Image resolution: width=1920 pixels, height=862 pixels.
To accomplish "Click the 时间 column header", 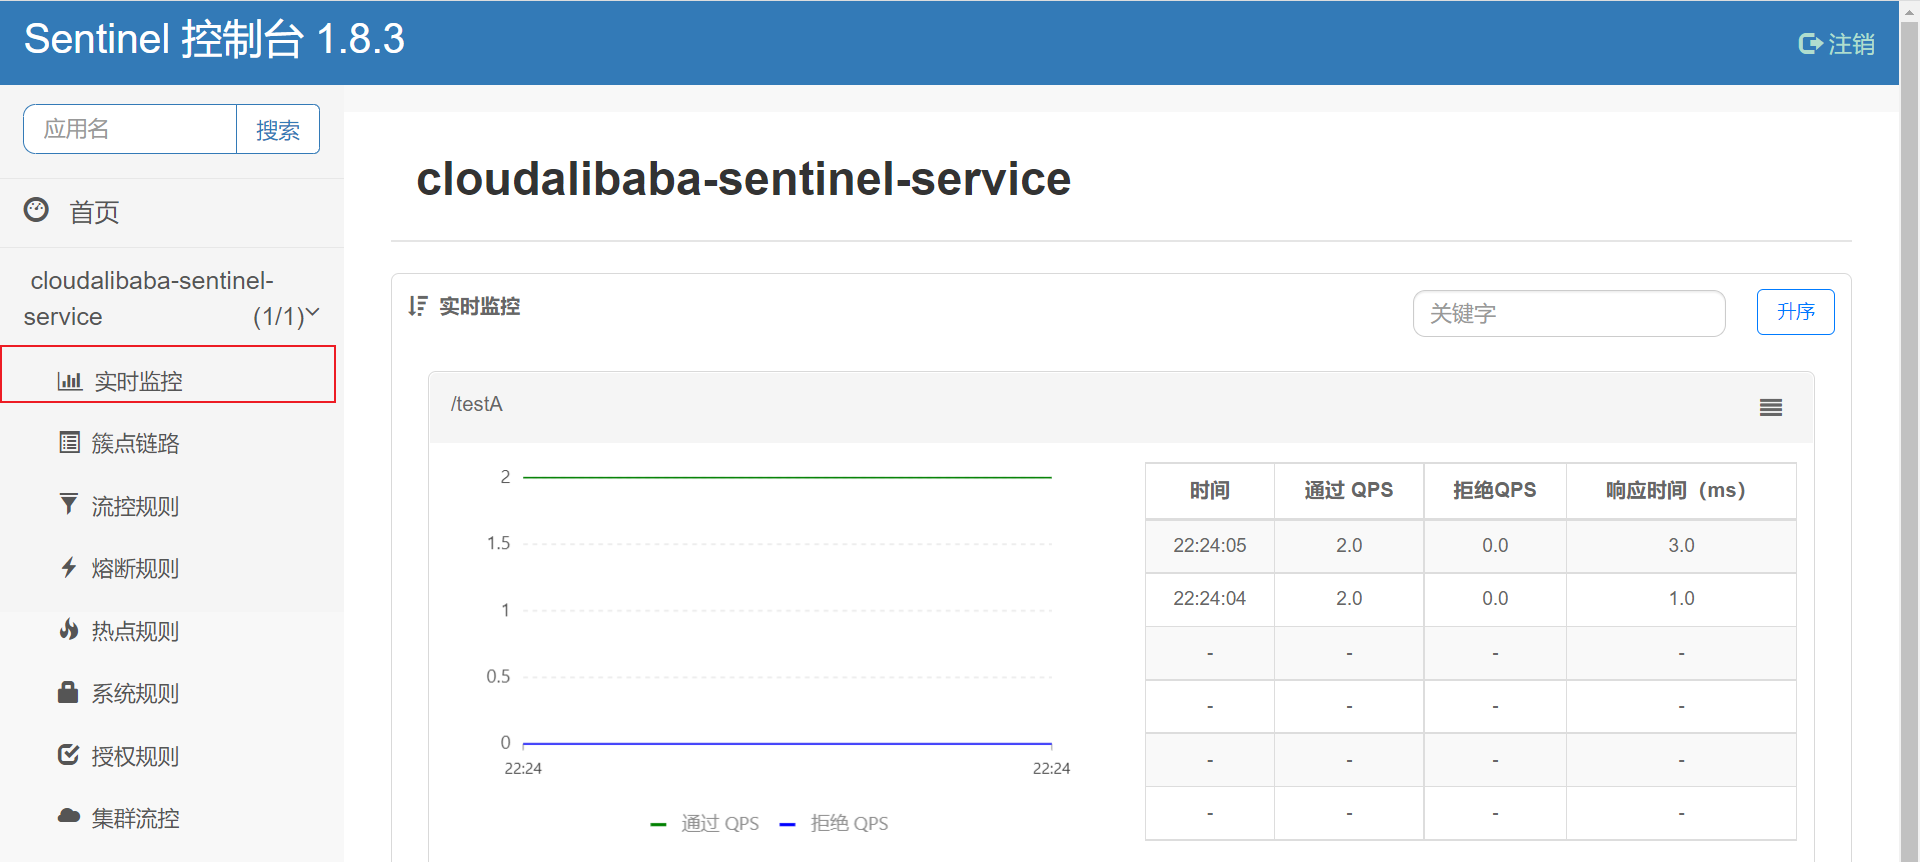I will click(x=1210, y=490).
